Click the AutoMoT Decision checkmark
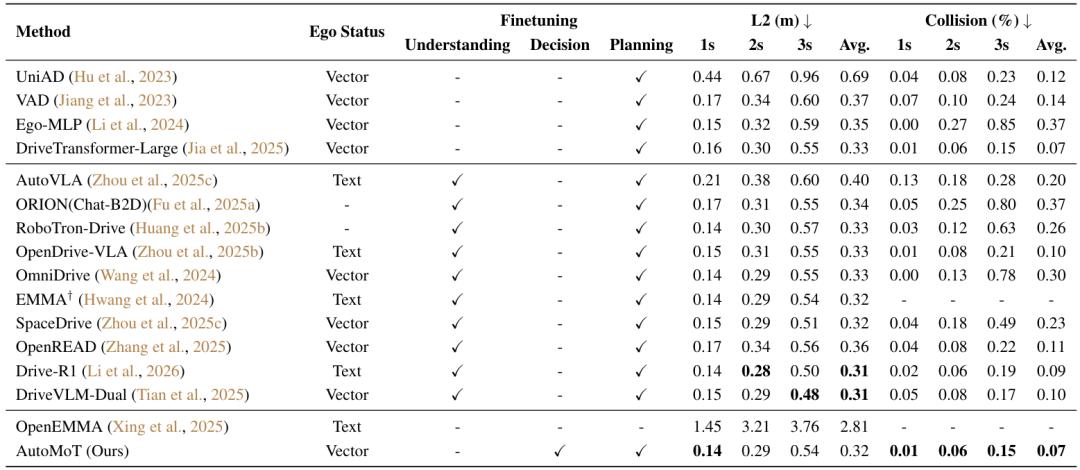 click(x=560, y=451)
